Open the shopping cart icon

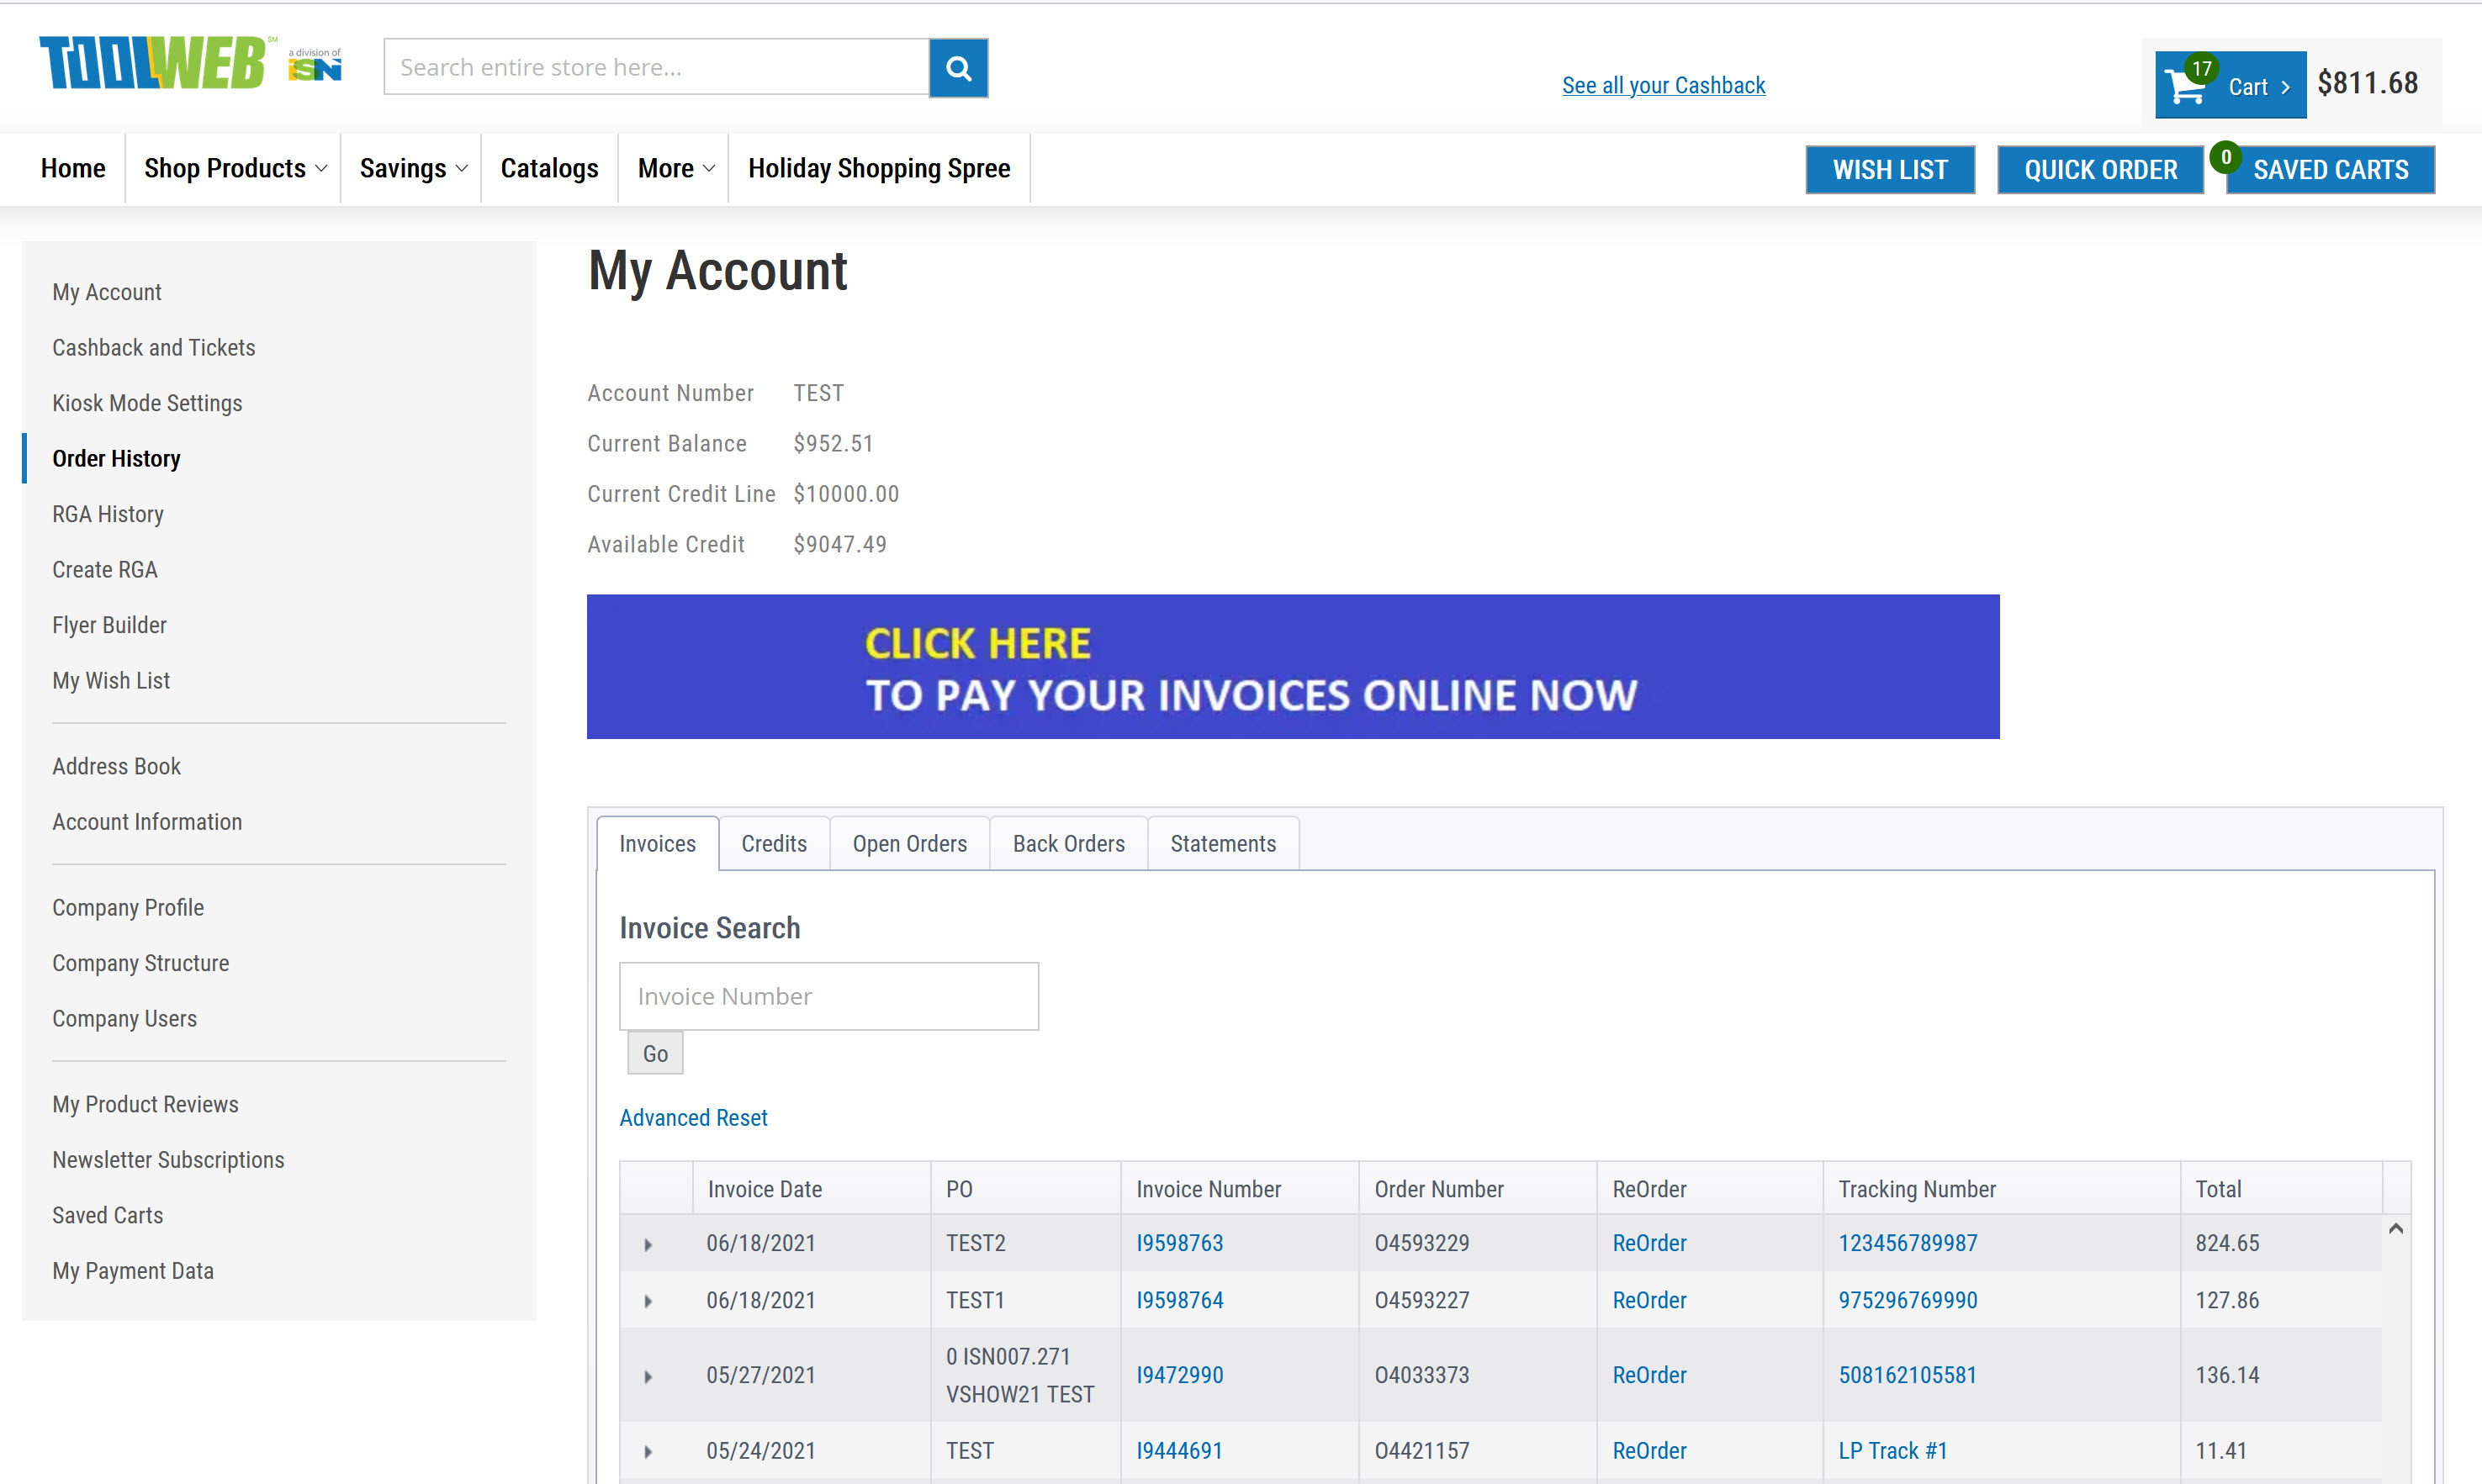pos(2185,87)
